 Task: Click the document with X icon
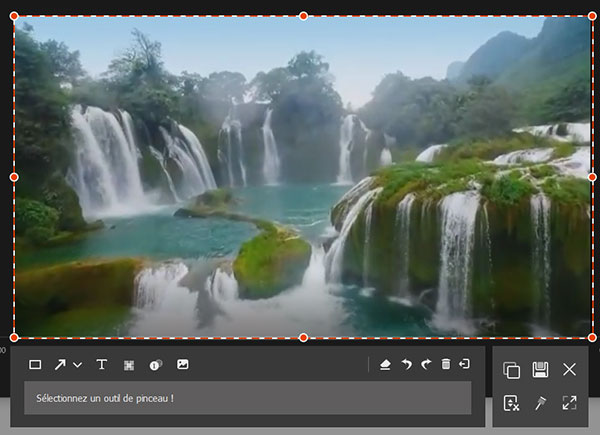[511, 403]
